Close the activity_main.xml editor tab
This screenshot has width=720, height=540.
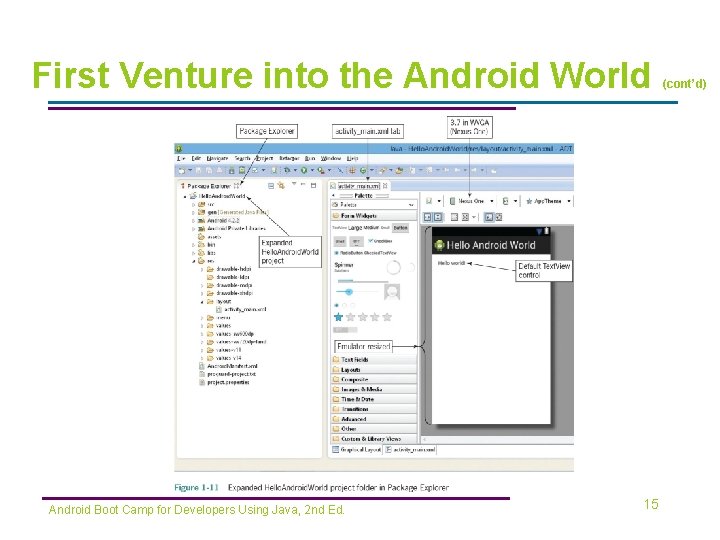pos(385,186)
